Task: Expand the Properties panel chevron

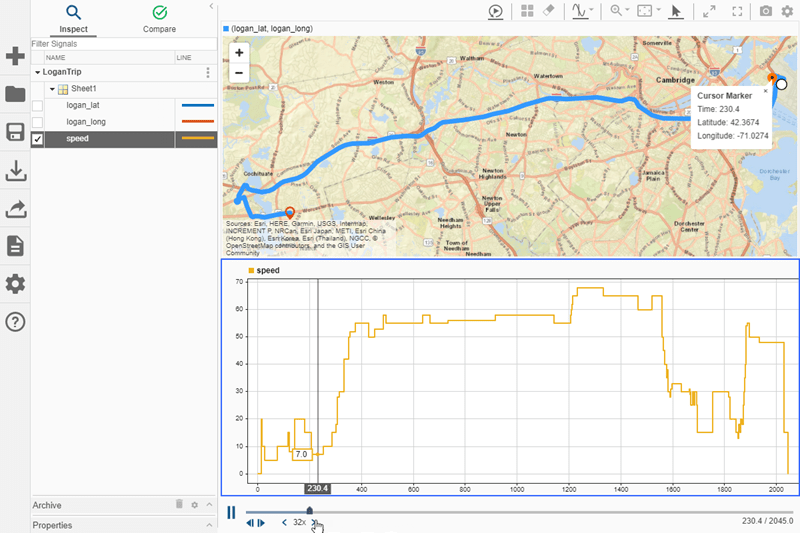Action: click(x=210, y=525)
